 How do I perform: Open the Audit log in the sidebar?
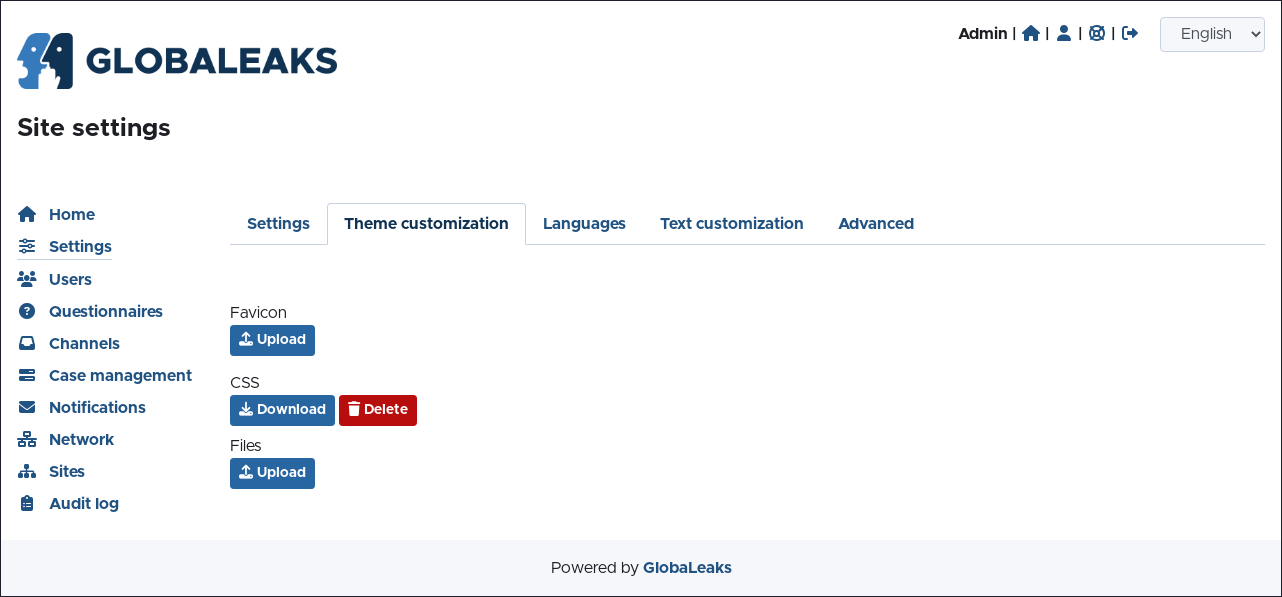click(x=84, y=503)
